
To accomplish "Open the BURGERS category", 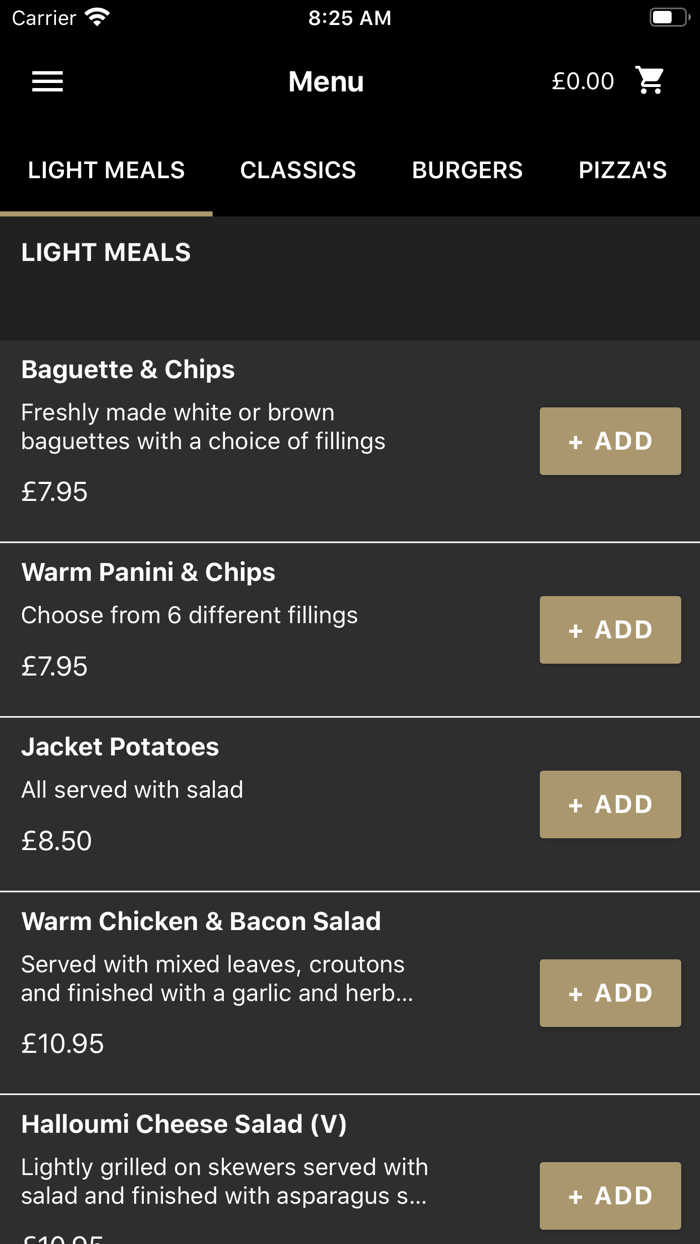I will (467, 170).
